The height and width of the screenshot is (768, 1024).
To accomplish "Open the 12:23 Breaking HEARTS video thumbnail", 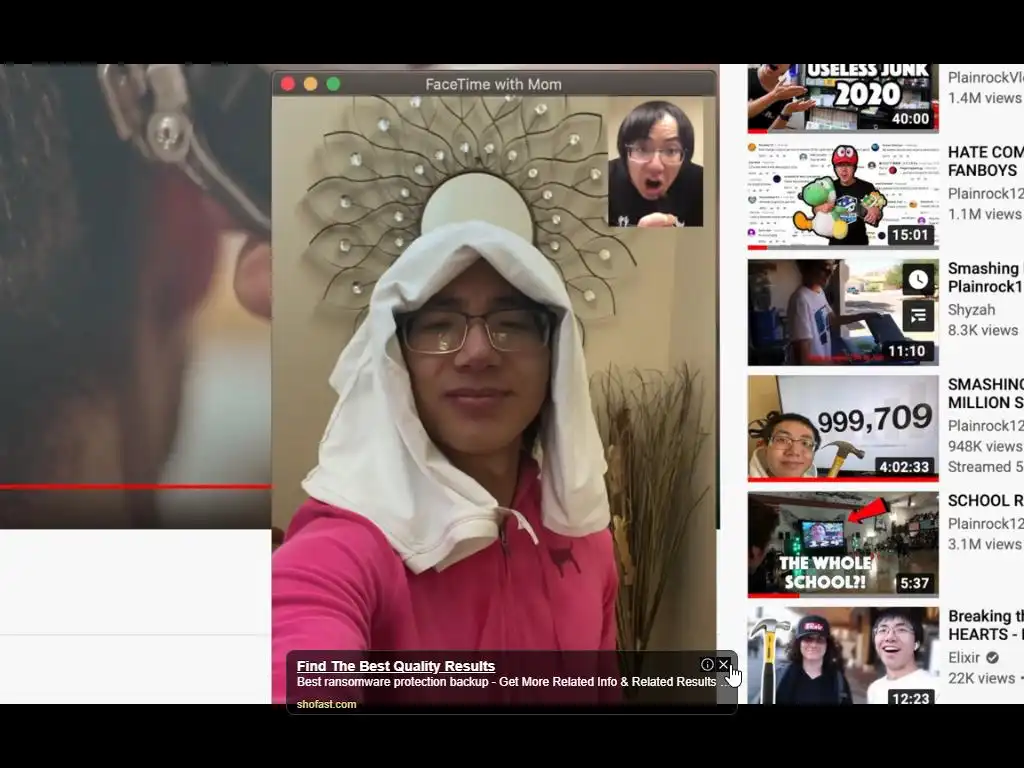I will click(x=843, y=656).
